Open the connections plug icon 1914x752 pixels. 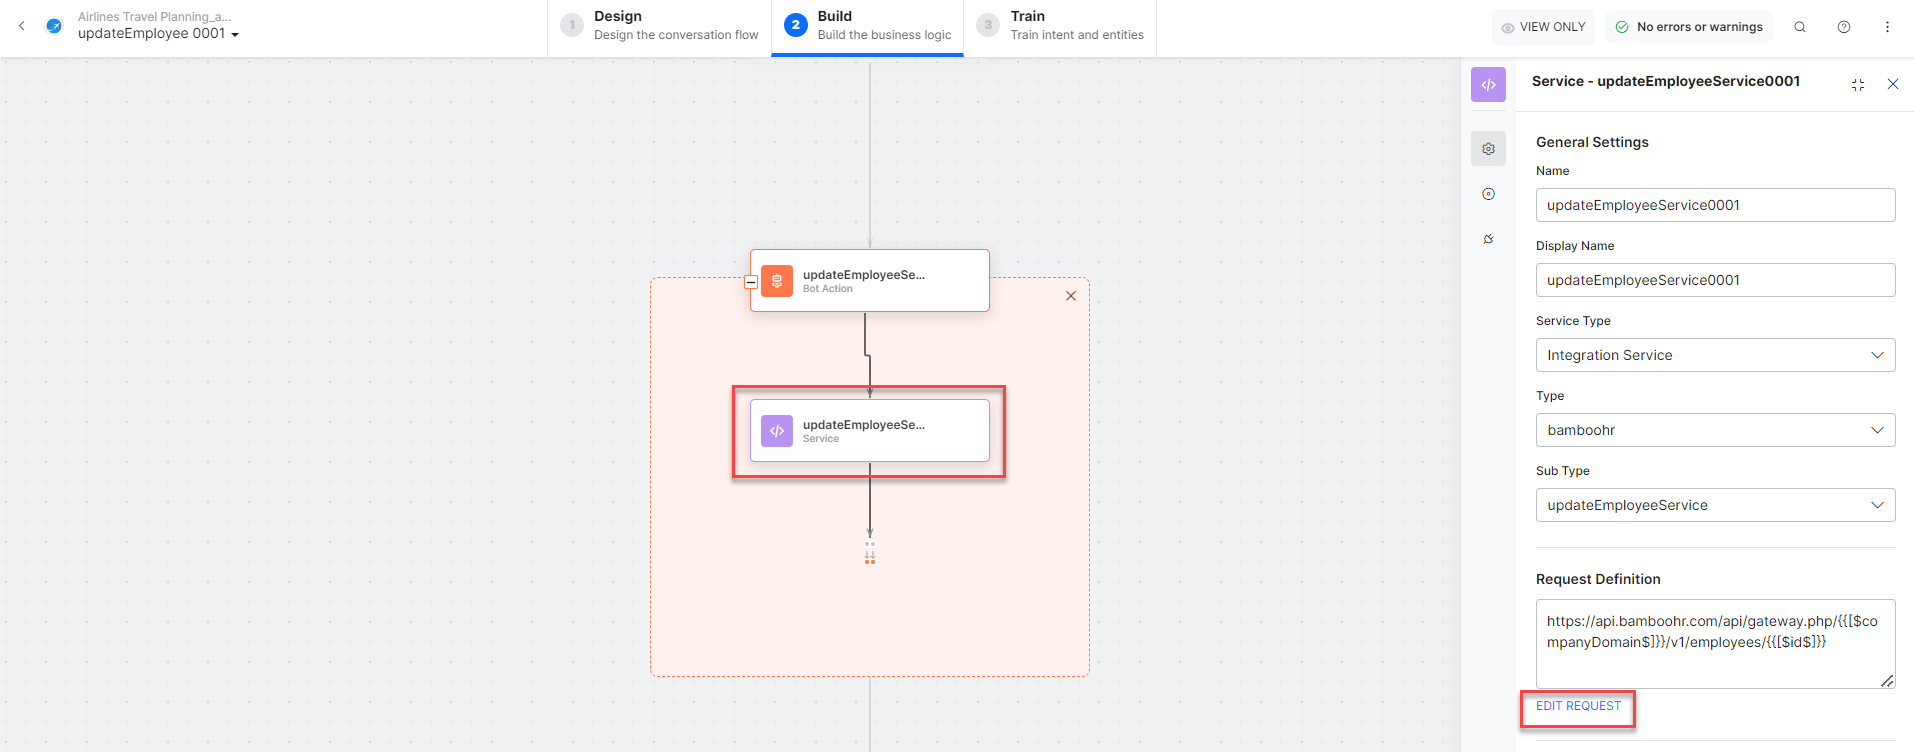coord(1488,239)
